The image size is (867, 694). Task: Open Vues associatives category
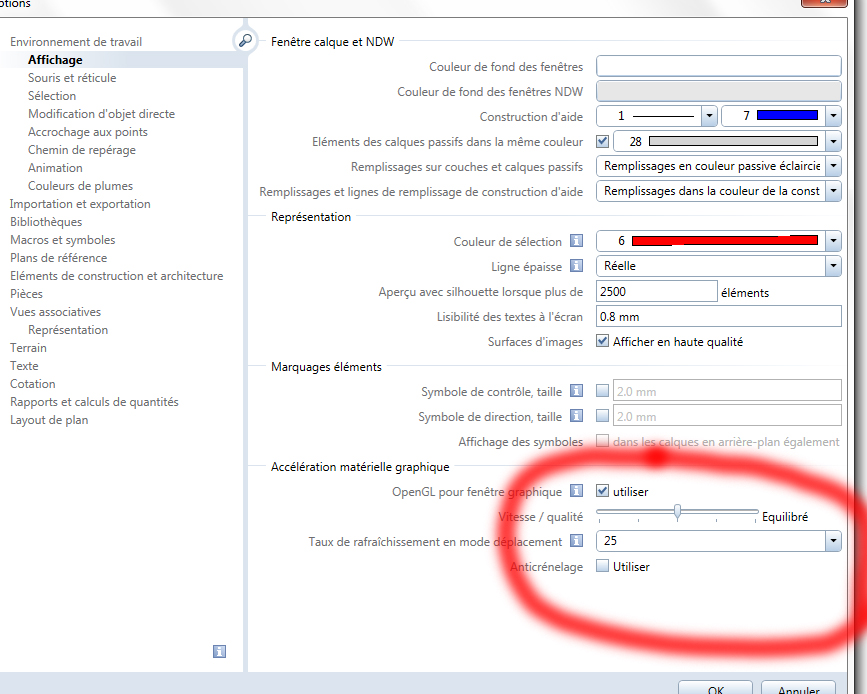point(55,312)
